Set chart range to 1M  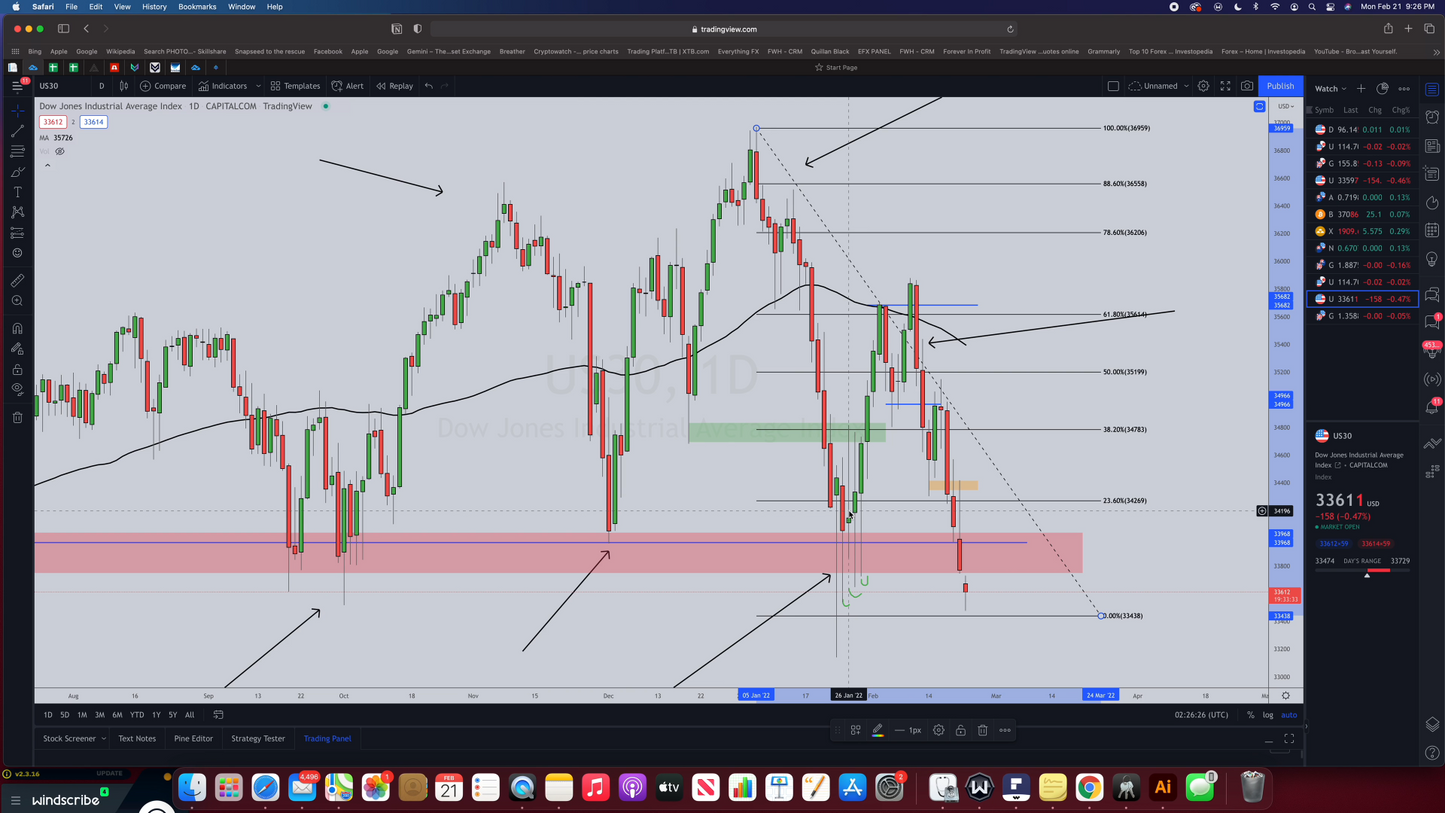coord(82,715)
